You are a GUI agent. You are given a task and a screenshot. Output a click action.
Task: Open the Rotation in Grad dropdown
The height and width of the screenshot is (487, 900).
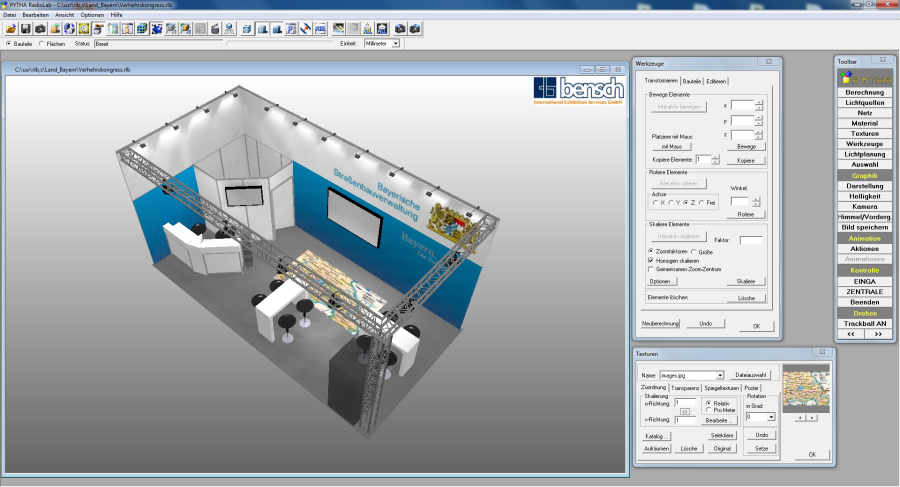(x=771, y=417)
